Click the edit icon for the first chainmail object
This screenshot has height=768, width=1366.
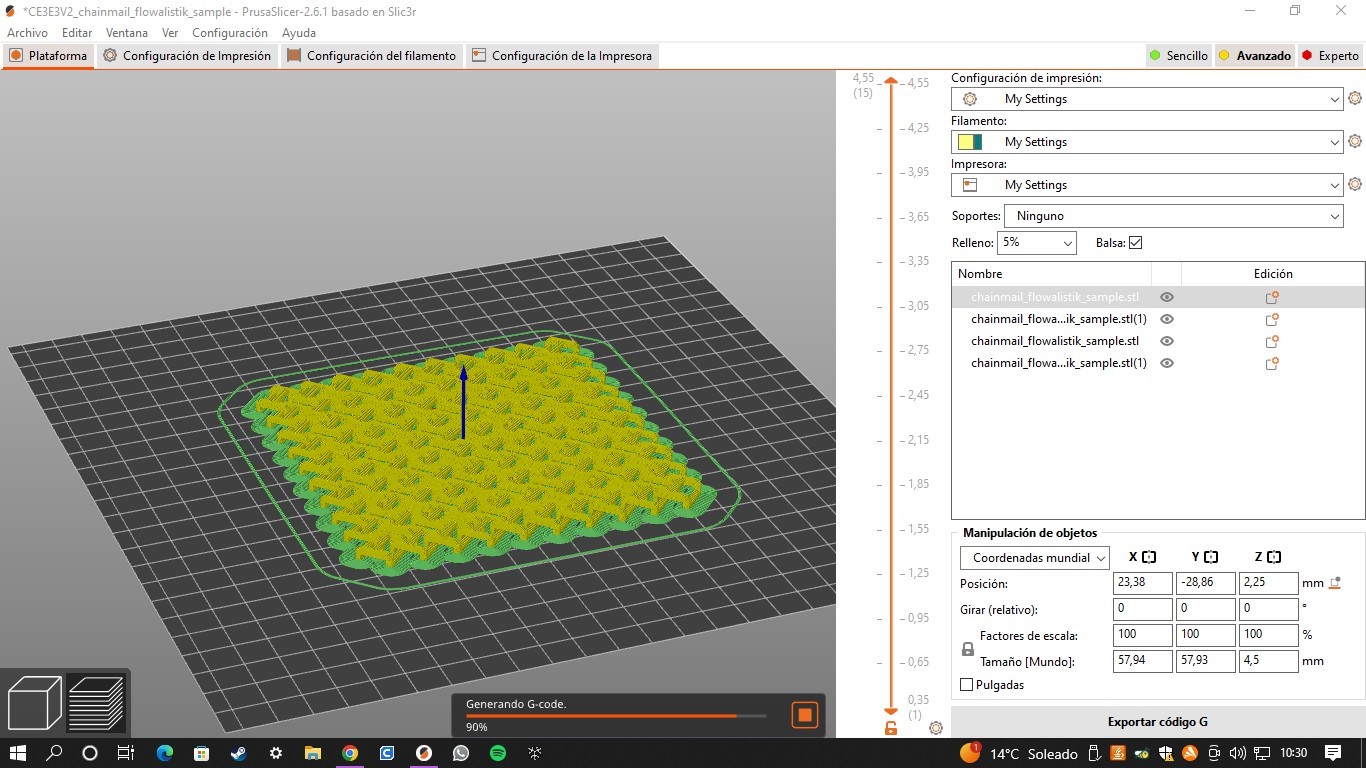(x=1272, y=298)
